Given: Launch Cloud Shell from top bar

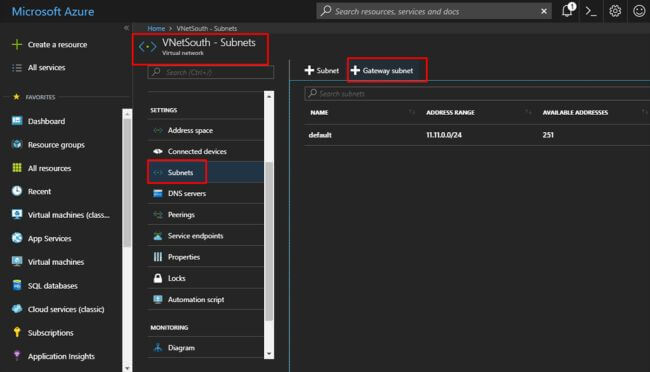Looking at the screenshot, I should (591, 11).
